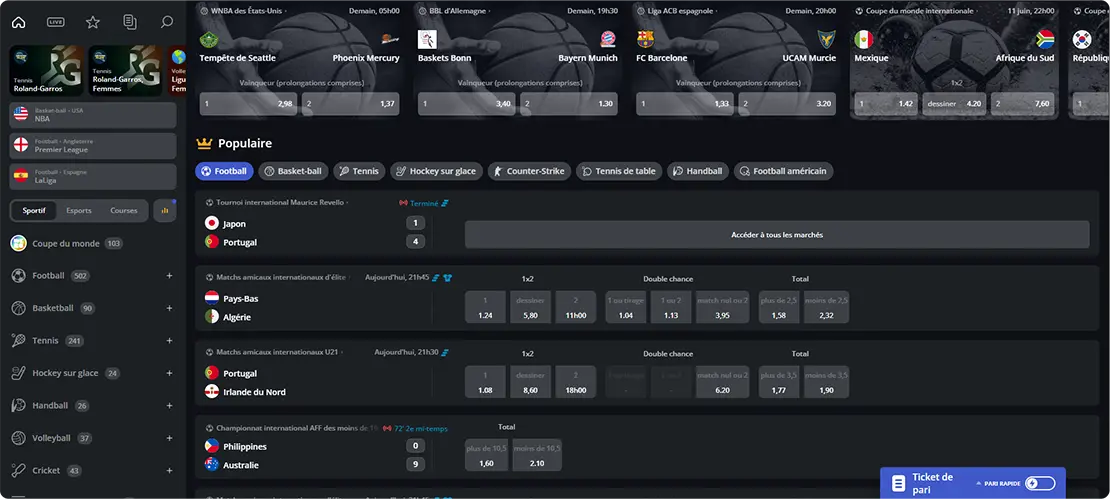The width and height of the screenshot is (1110, 499).
Task: Open the Roland-Garros, Femmes thumbnail
Action: [125, 71]
